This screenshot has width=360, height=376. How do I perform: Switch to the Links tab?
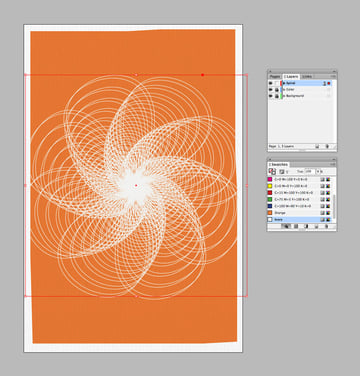[307, 77]
